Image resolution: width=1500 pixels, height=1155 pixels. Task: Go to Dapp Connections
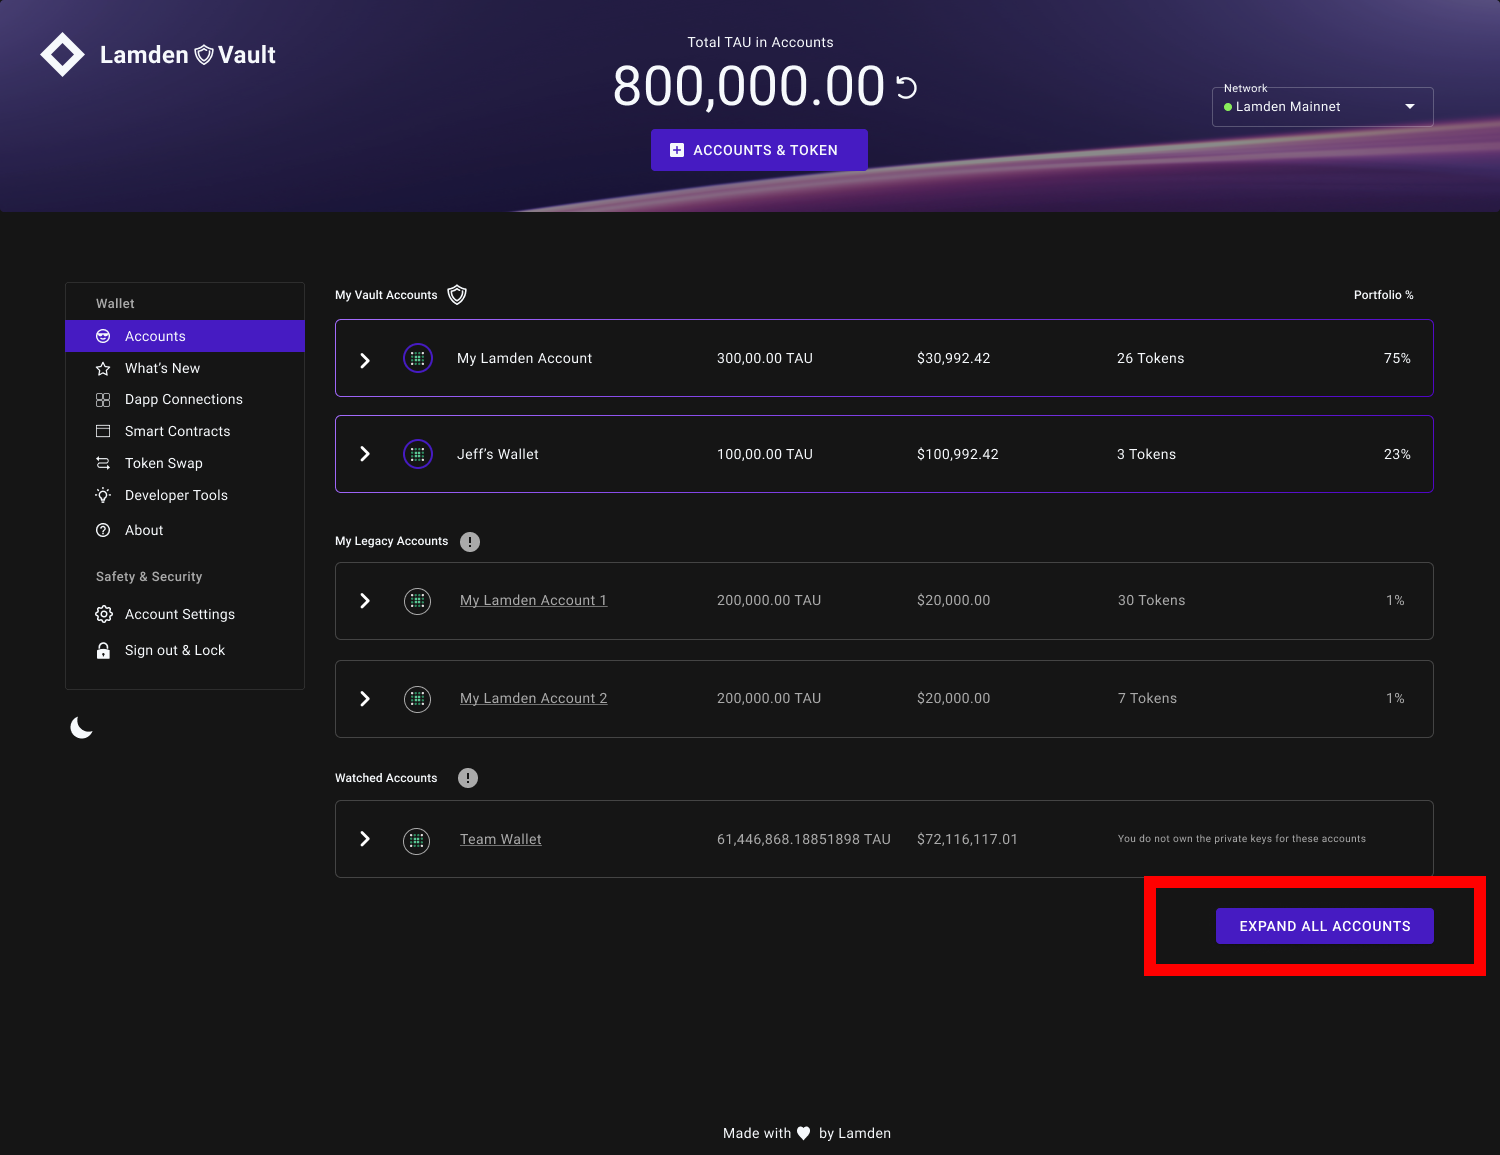point(185,399)
